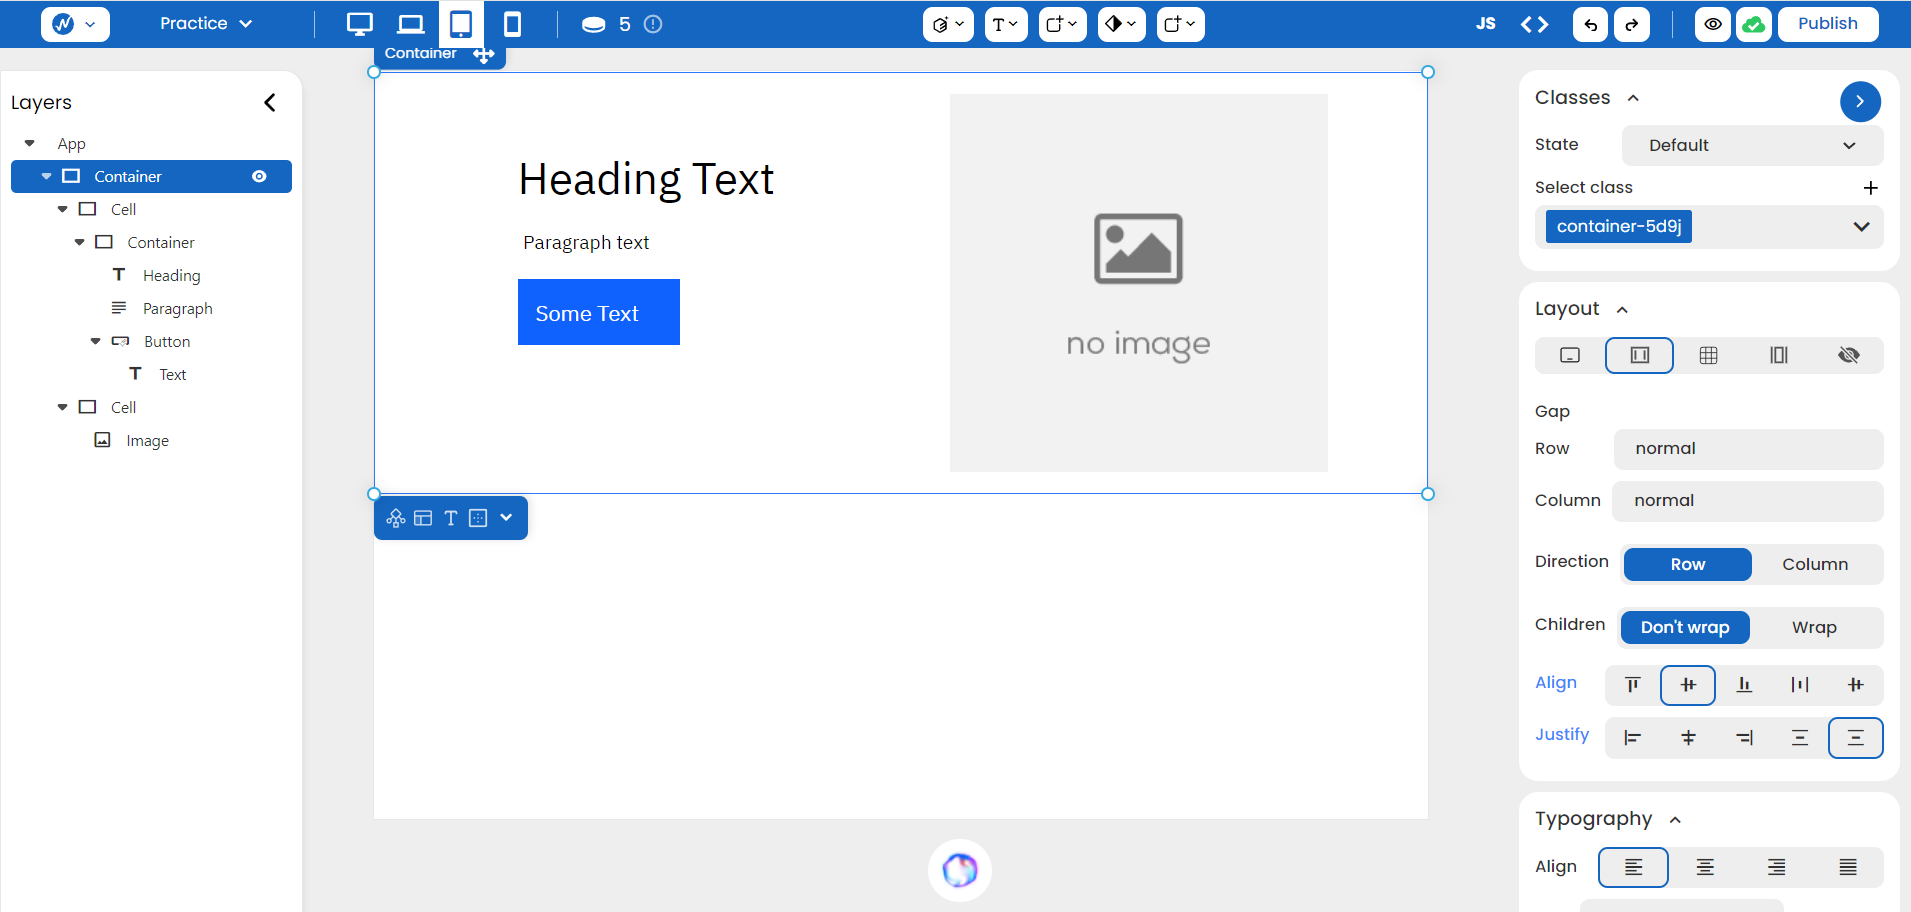Click the Row gap normal field
This screenshot has height=912, width=1911.
tap(1748, 449)
